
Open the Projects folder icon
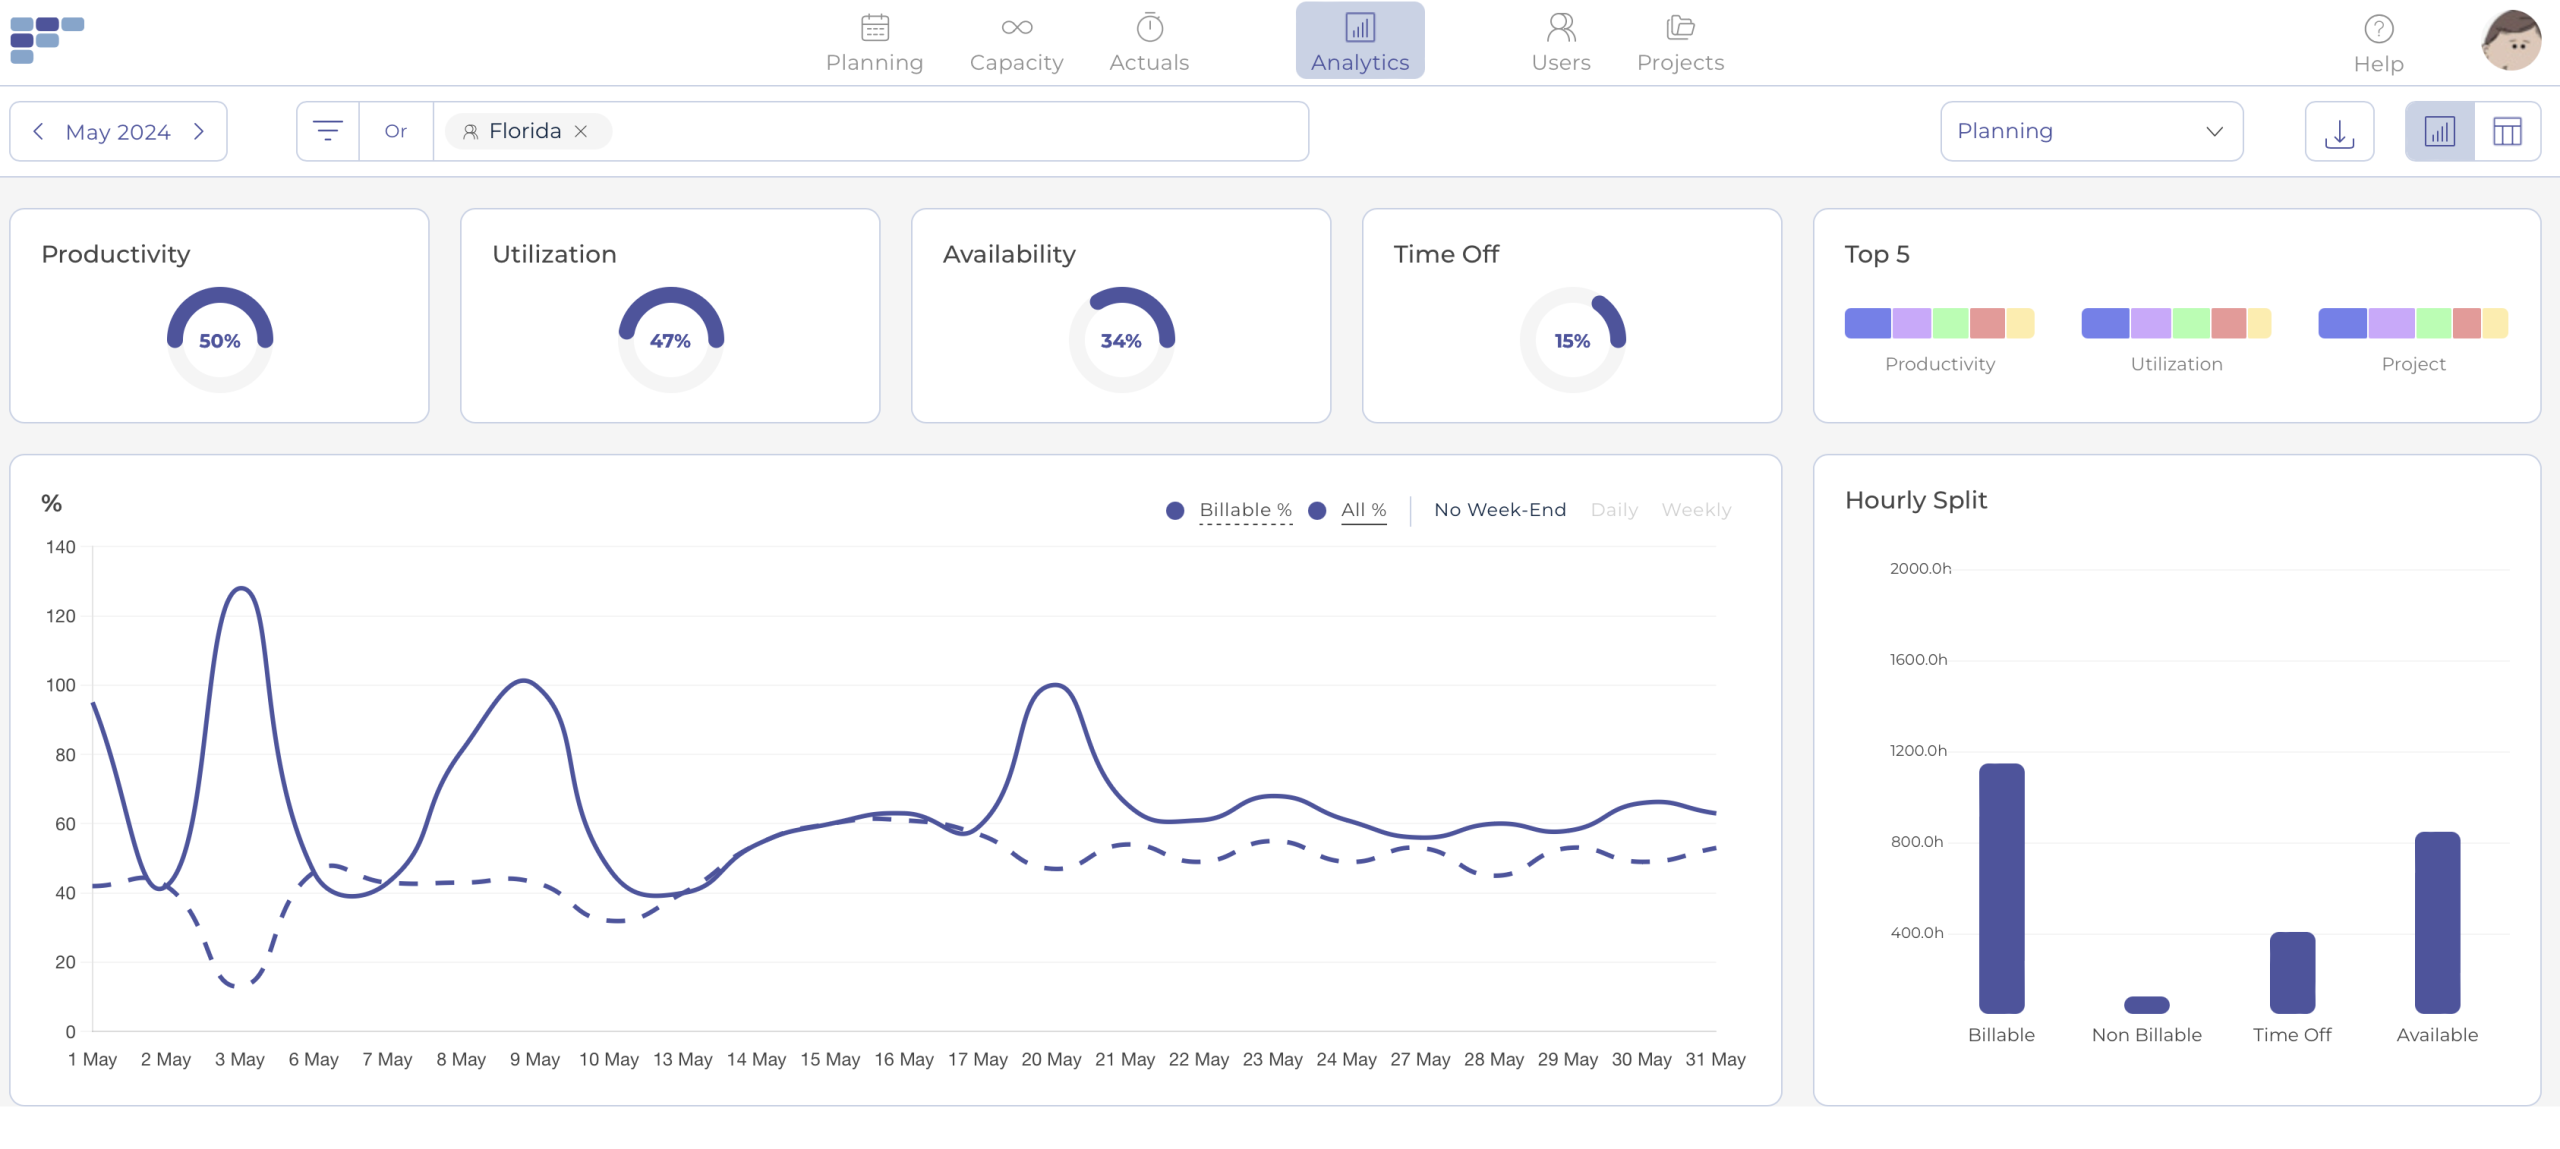[1680, 28]
